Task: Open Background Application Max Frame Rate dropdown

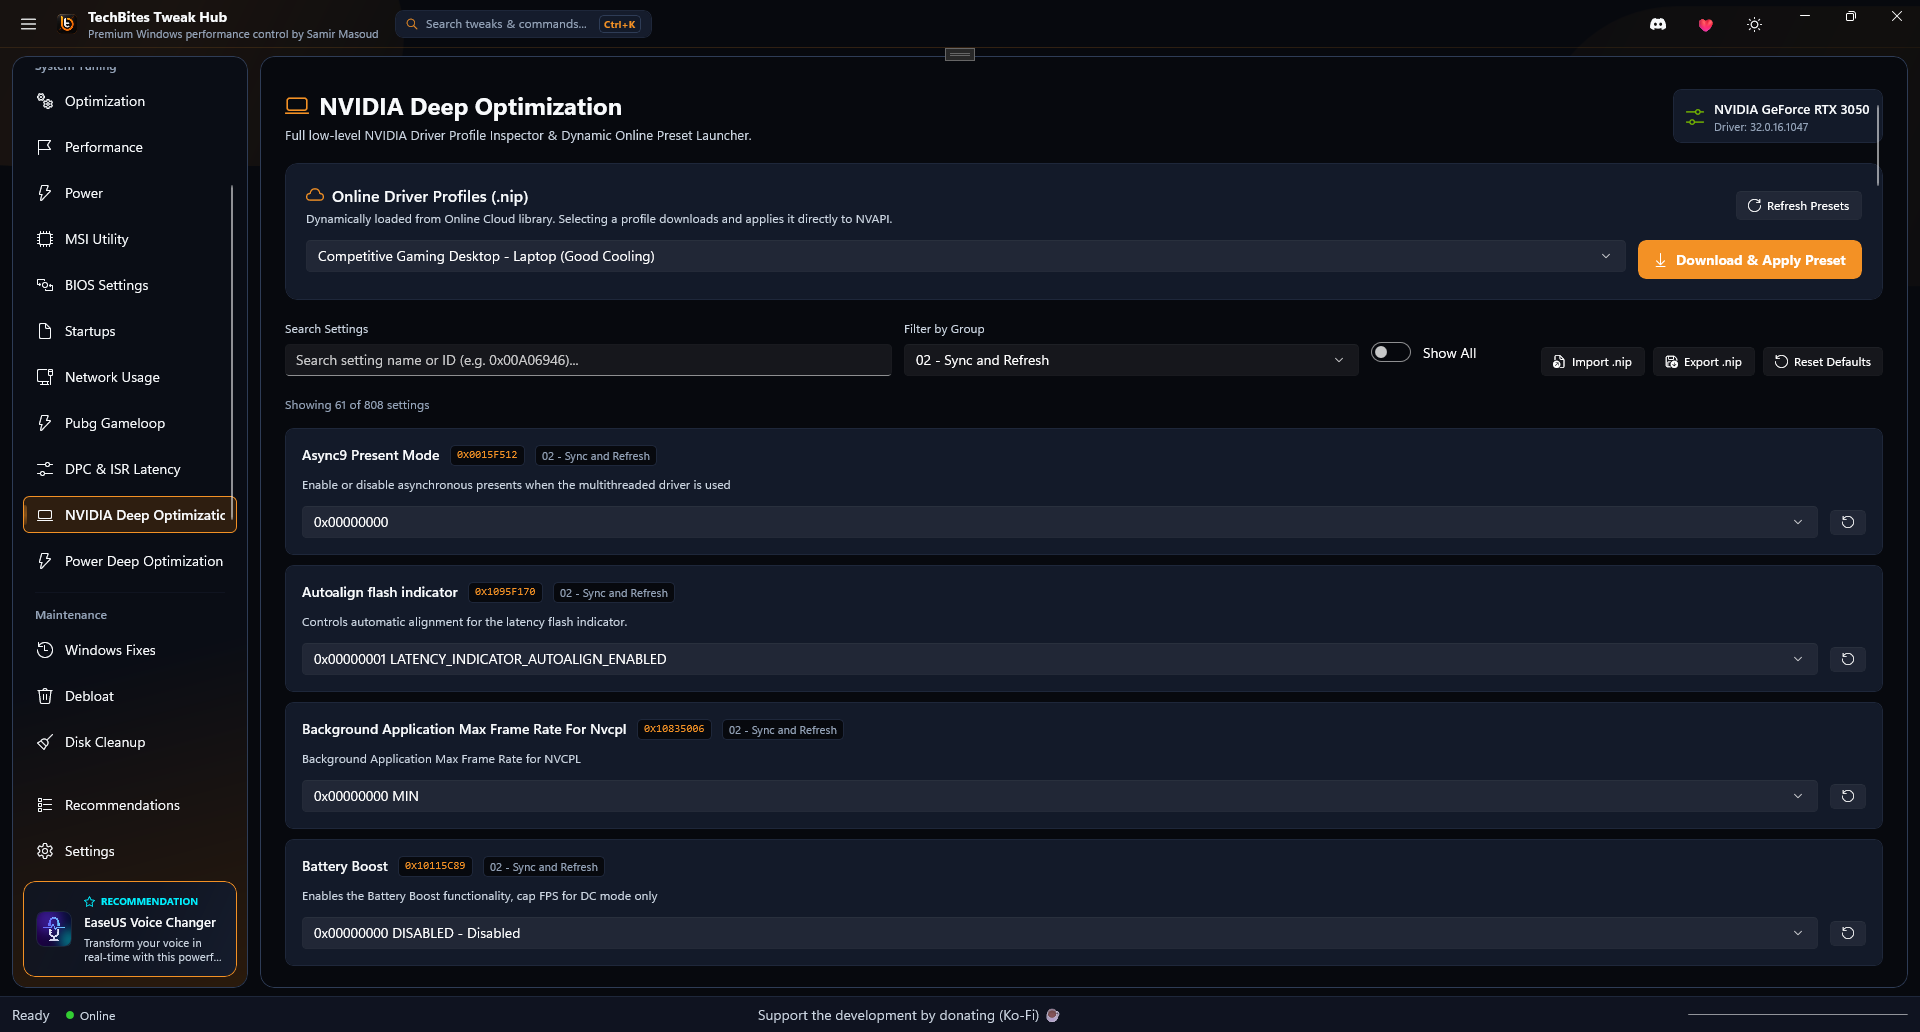Action: tap(1059, 796)
